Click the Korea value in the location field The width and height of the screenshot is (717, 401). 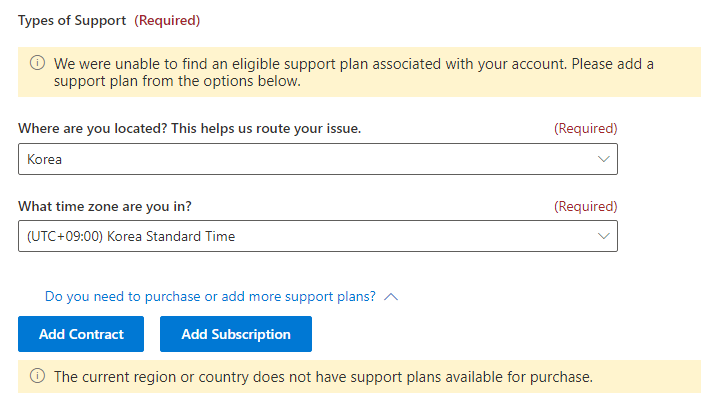[45, 159]
